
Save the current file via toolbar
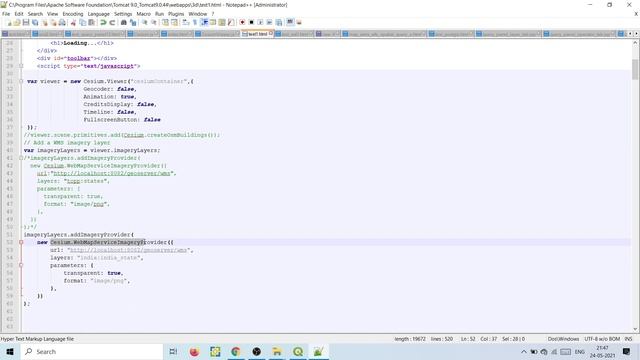coord(26,22)
